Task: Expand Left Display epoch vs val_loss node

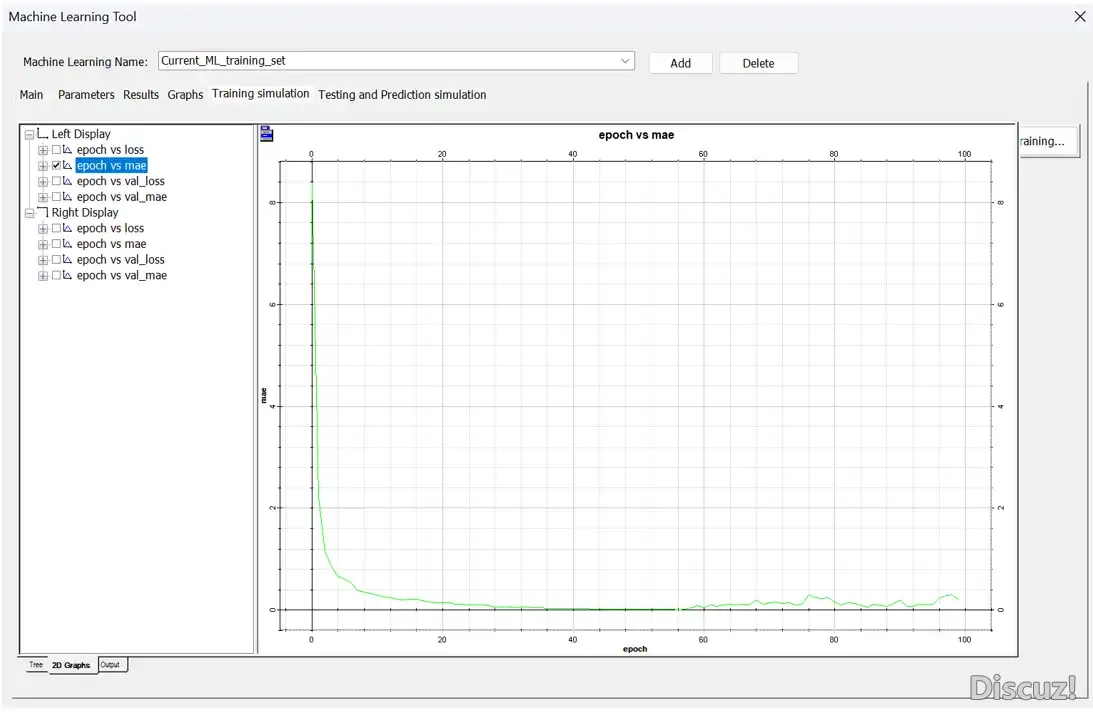Action: pyautogui.click(x=43, y=181)
